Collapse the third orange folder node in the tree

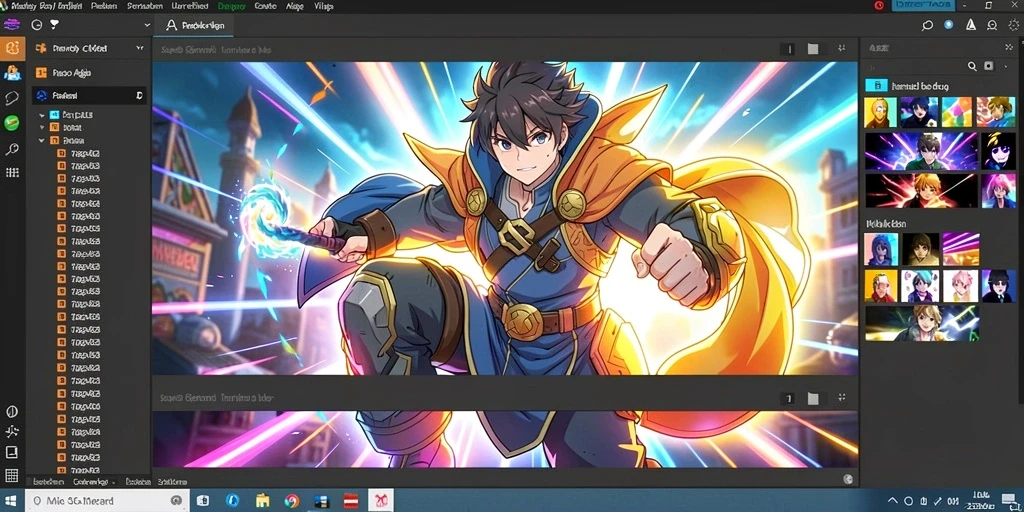click(x=42, y=140)
